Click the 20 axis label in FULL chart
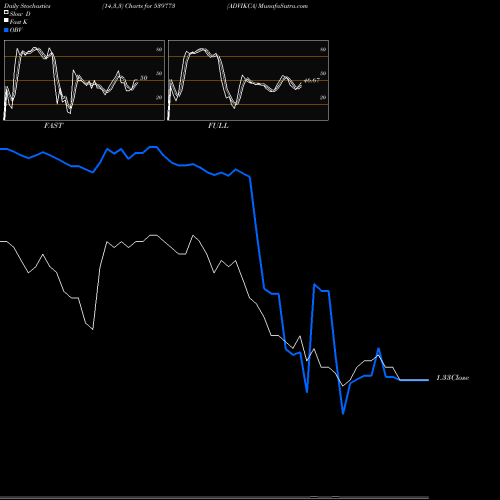The width and height of the screenshot is (500, 500). point(323,97)
